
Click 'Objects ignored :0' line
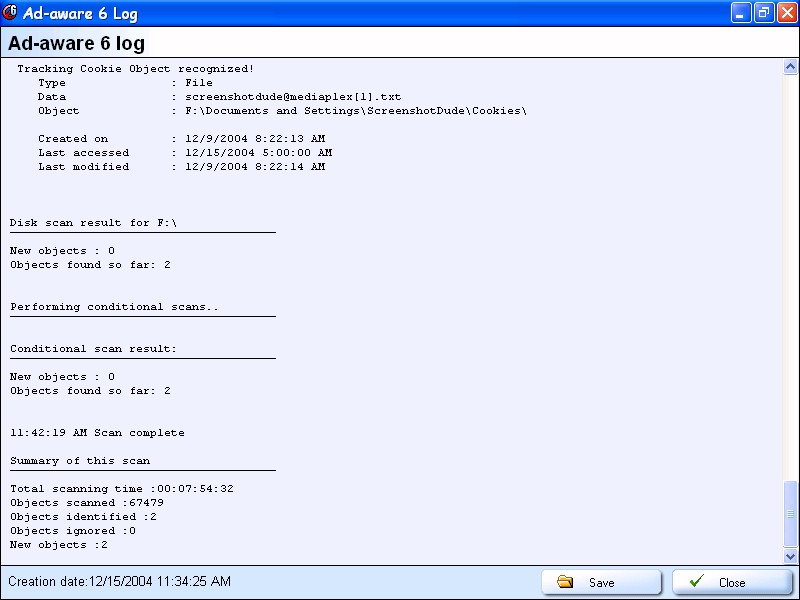pos(73,531)
